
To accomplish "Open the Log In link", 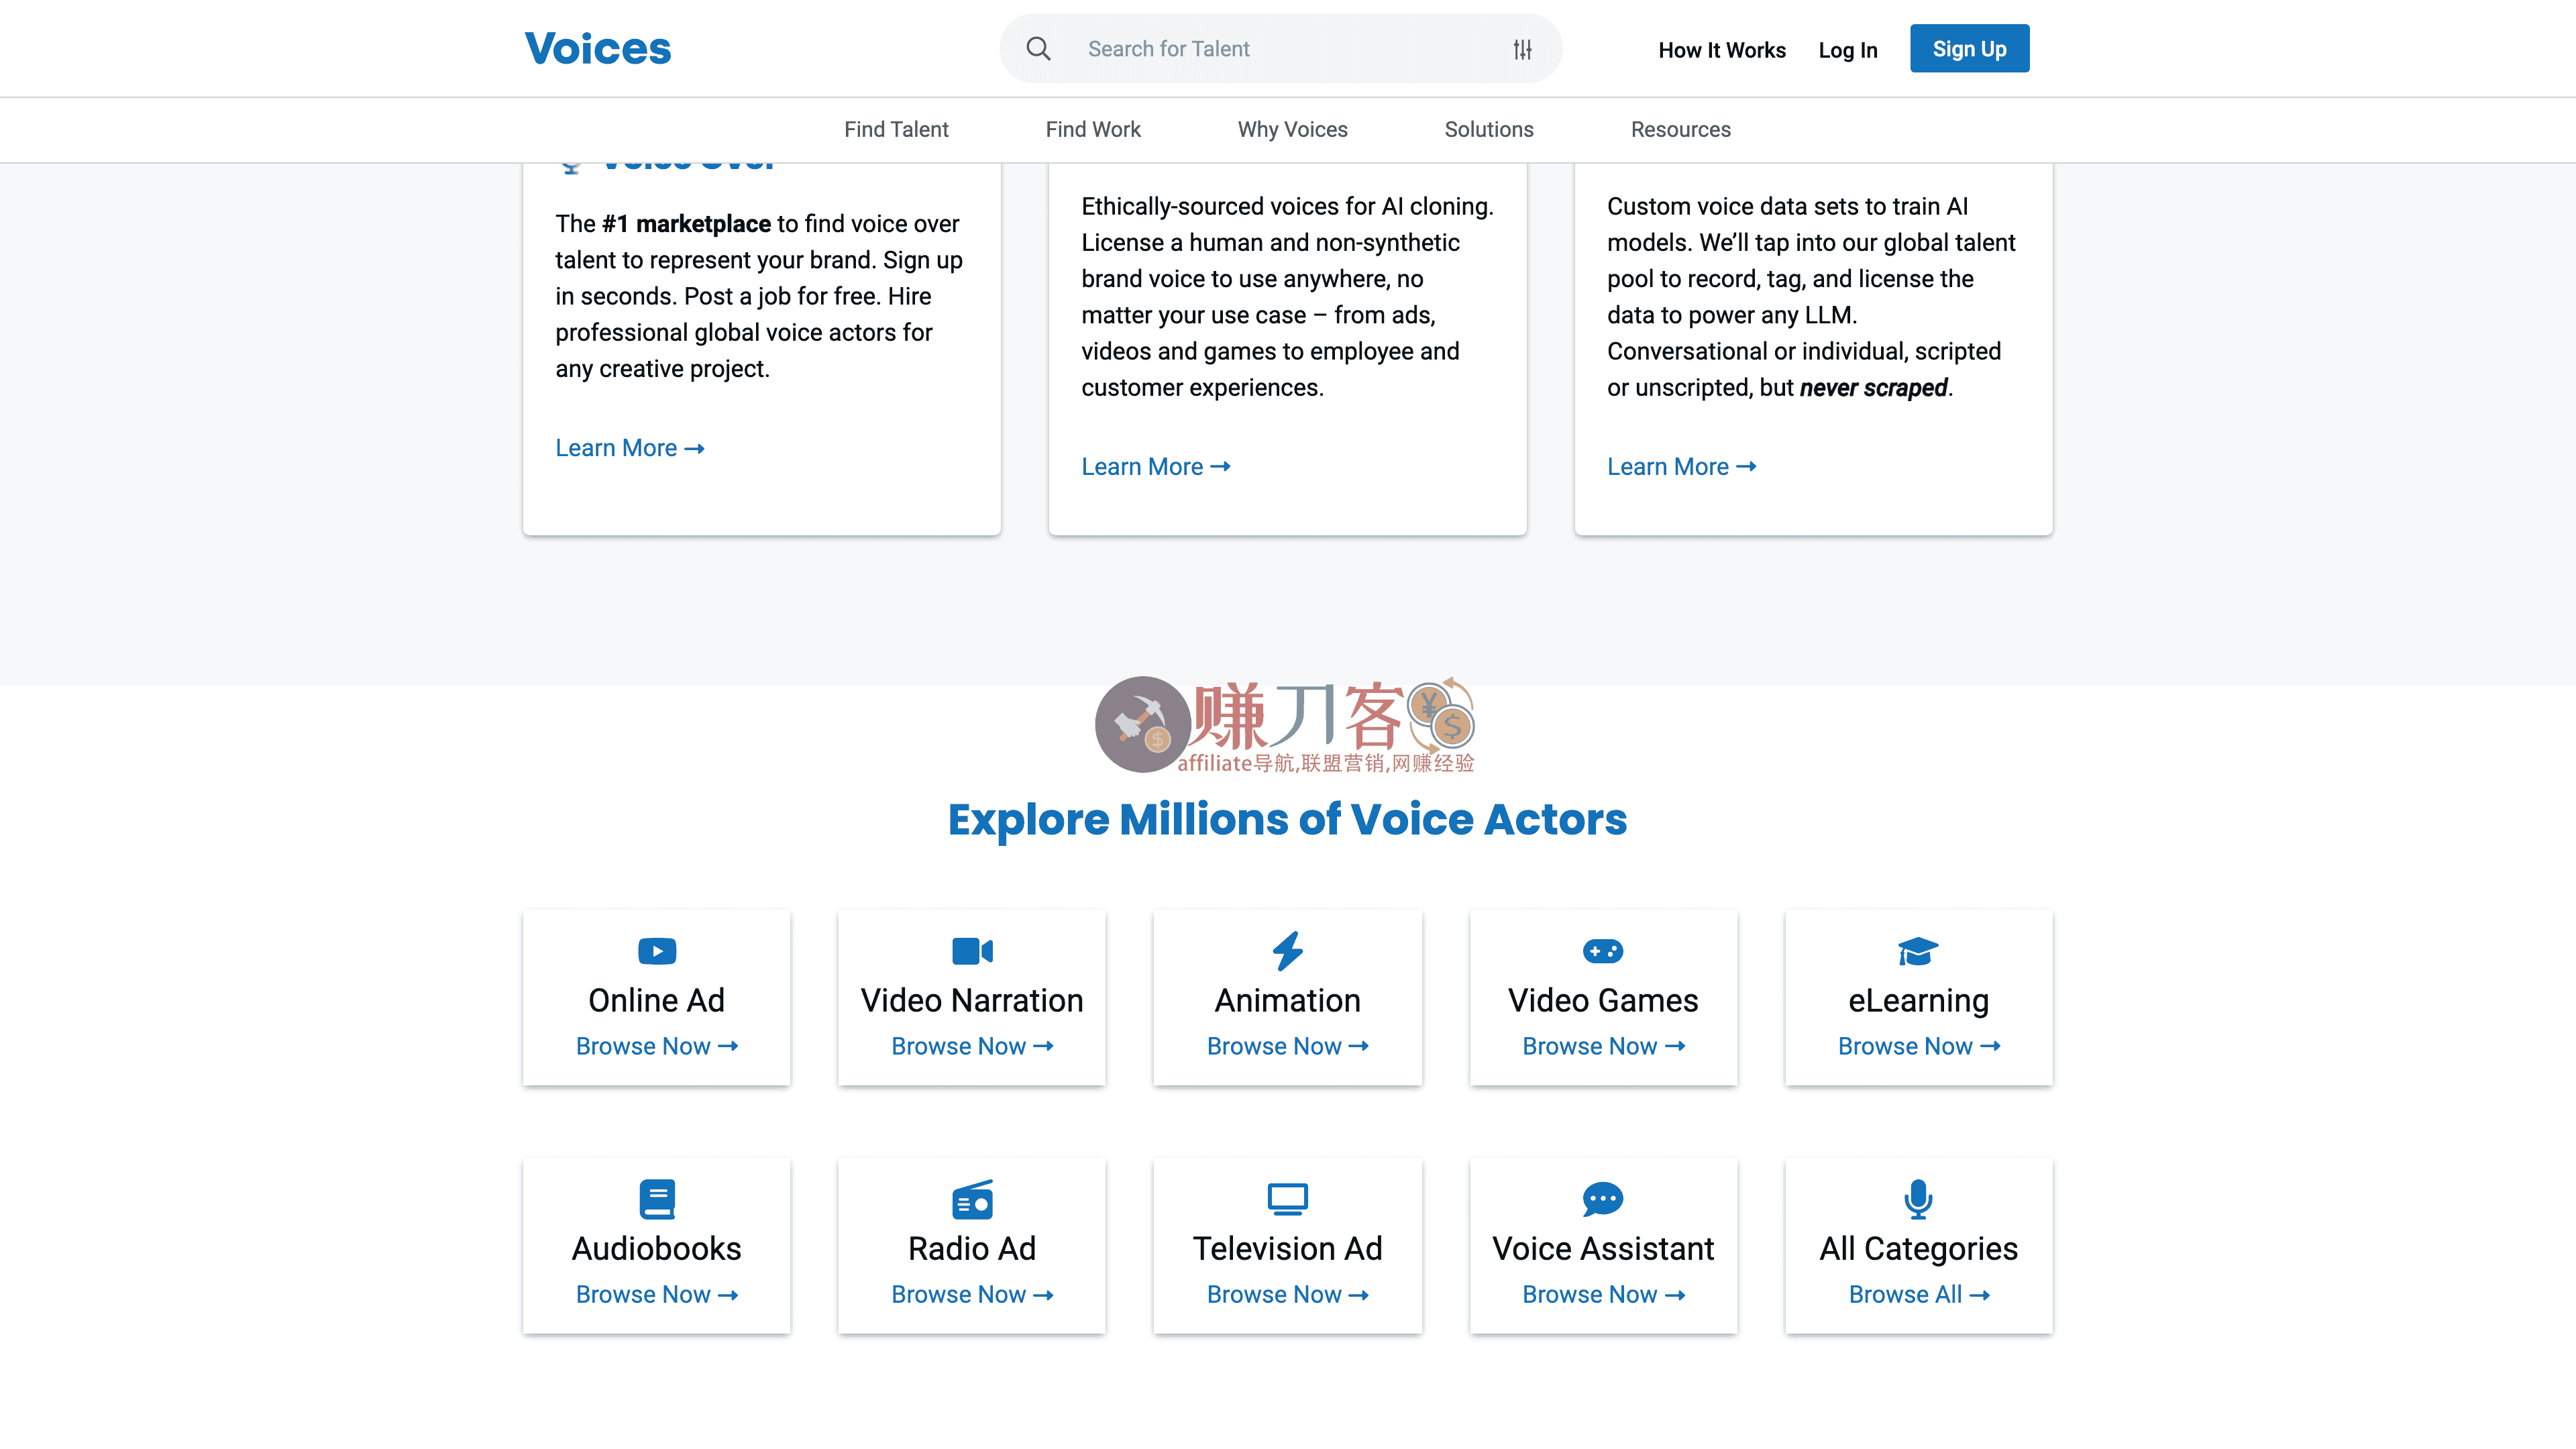I will click(x=1847, y=50).
